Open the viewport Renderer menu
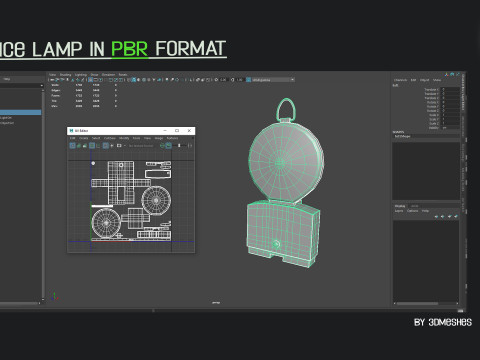 pyautogui.click(x=108, y=75)
